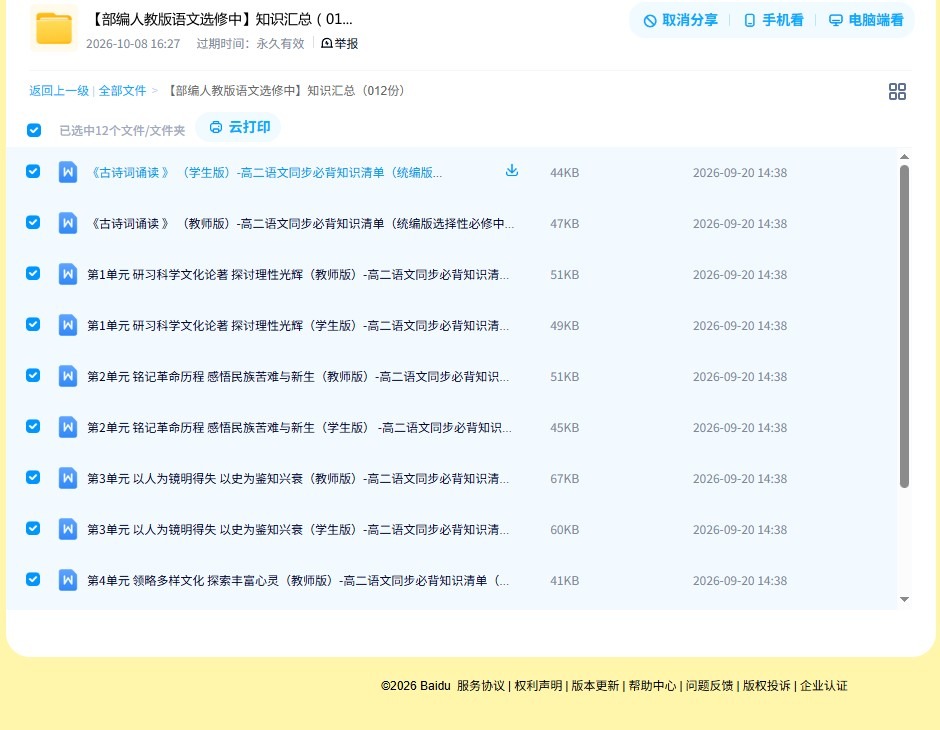Click scrollbar up arrow of file list
Image resolution: width=940 pixels, height=730 pixels.
[904, 156]
